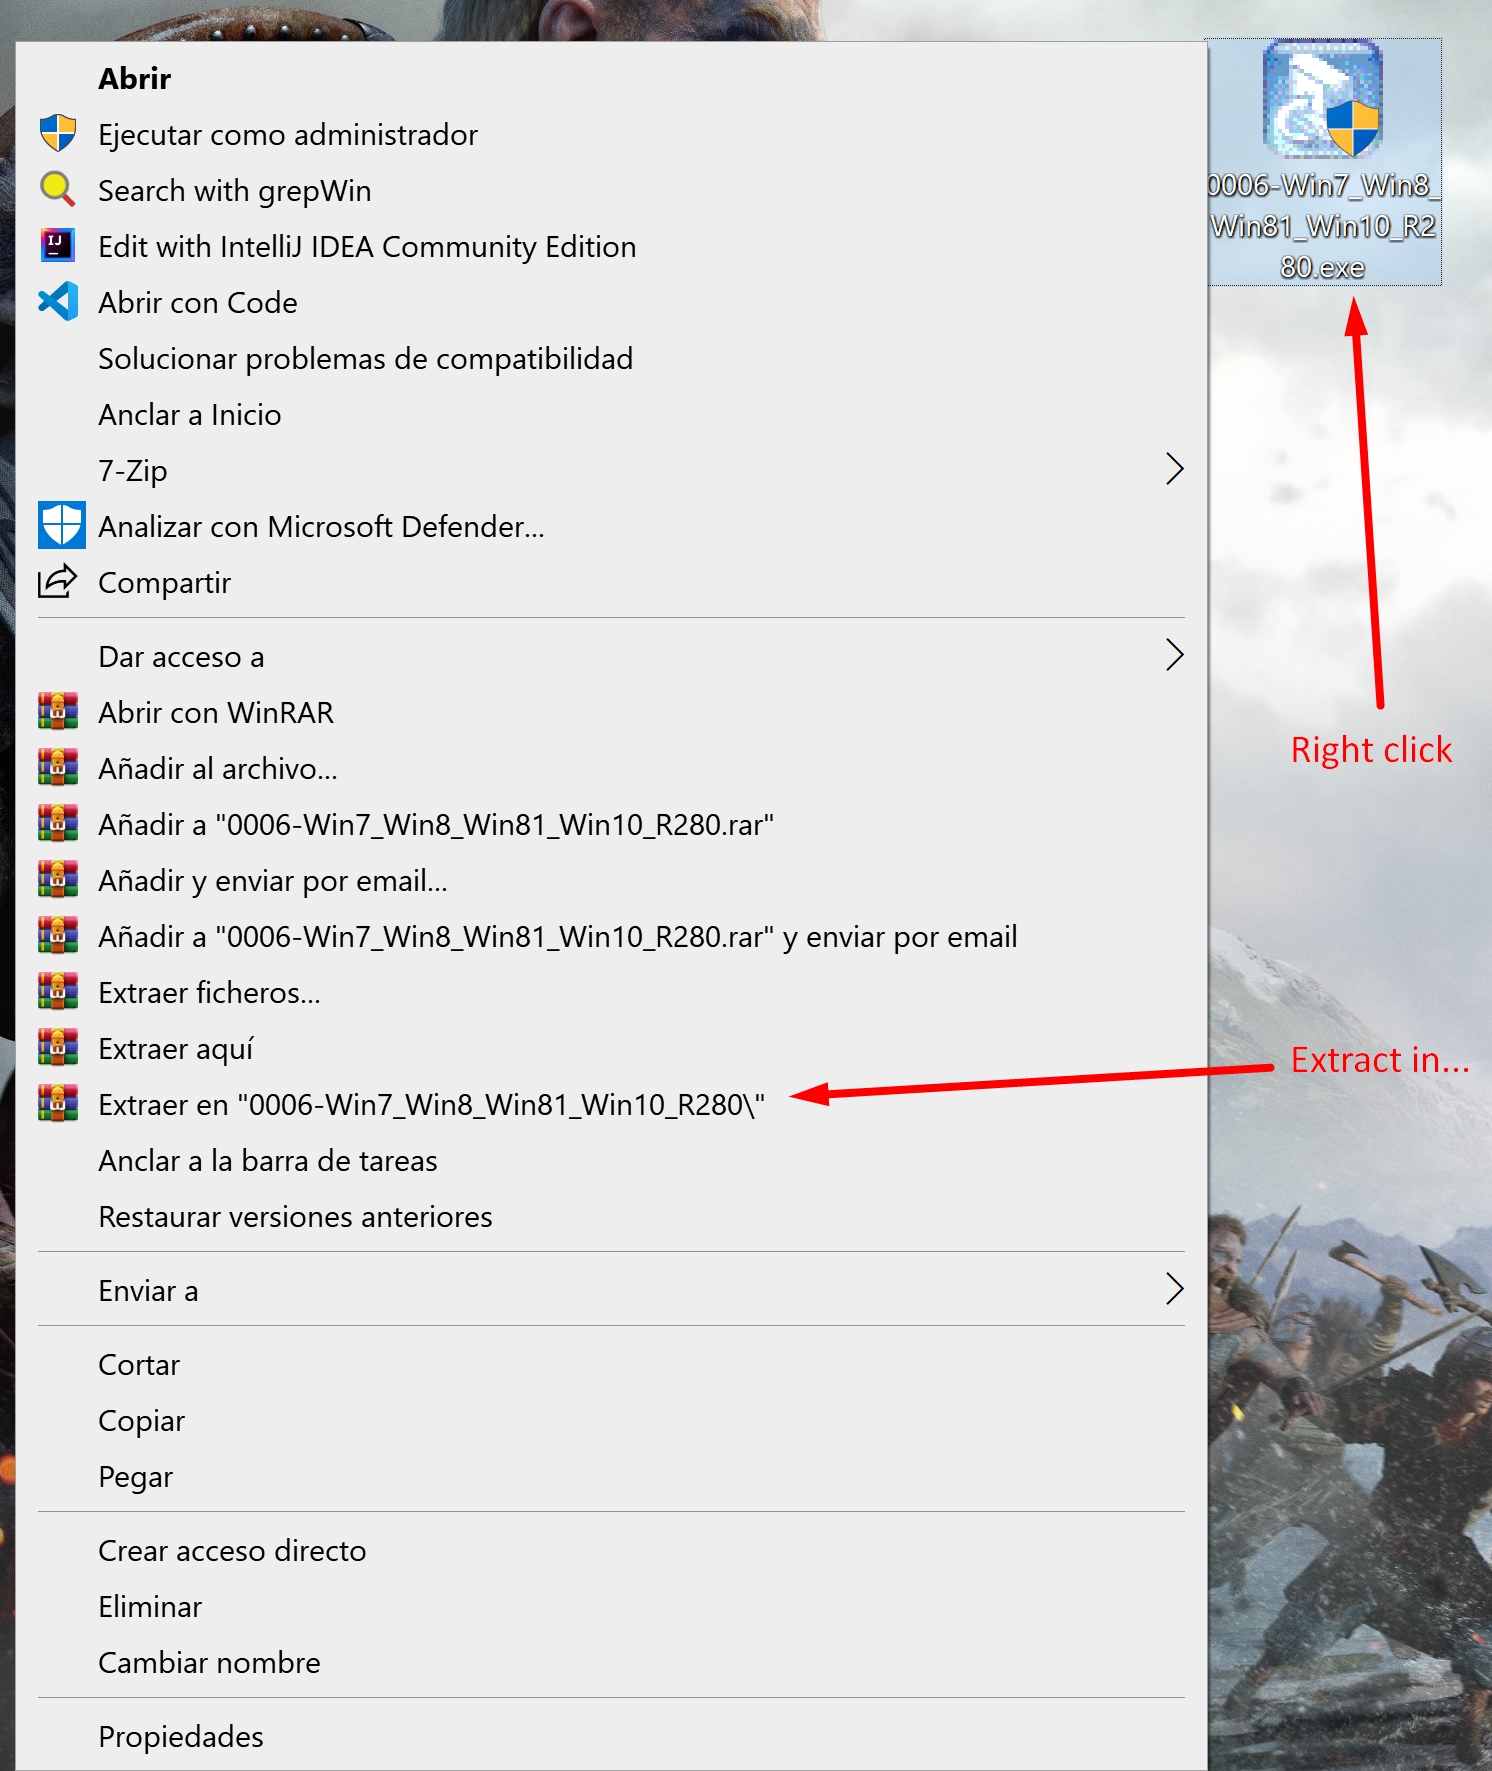
Task: Click the Visual Studio Code icon
Action: [58, 301]
